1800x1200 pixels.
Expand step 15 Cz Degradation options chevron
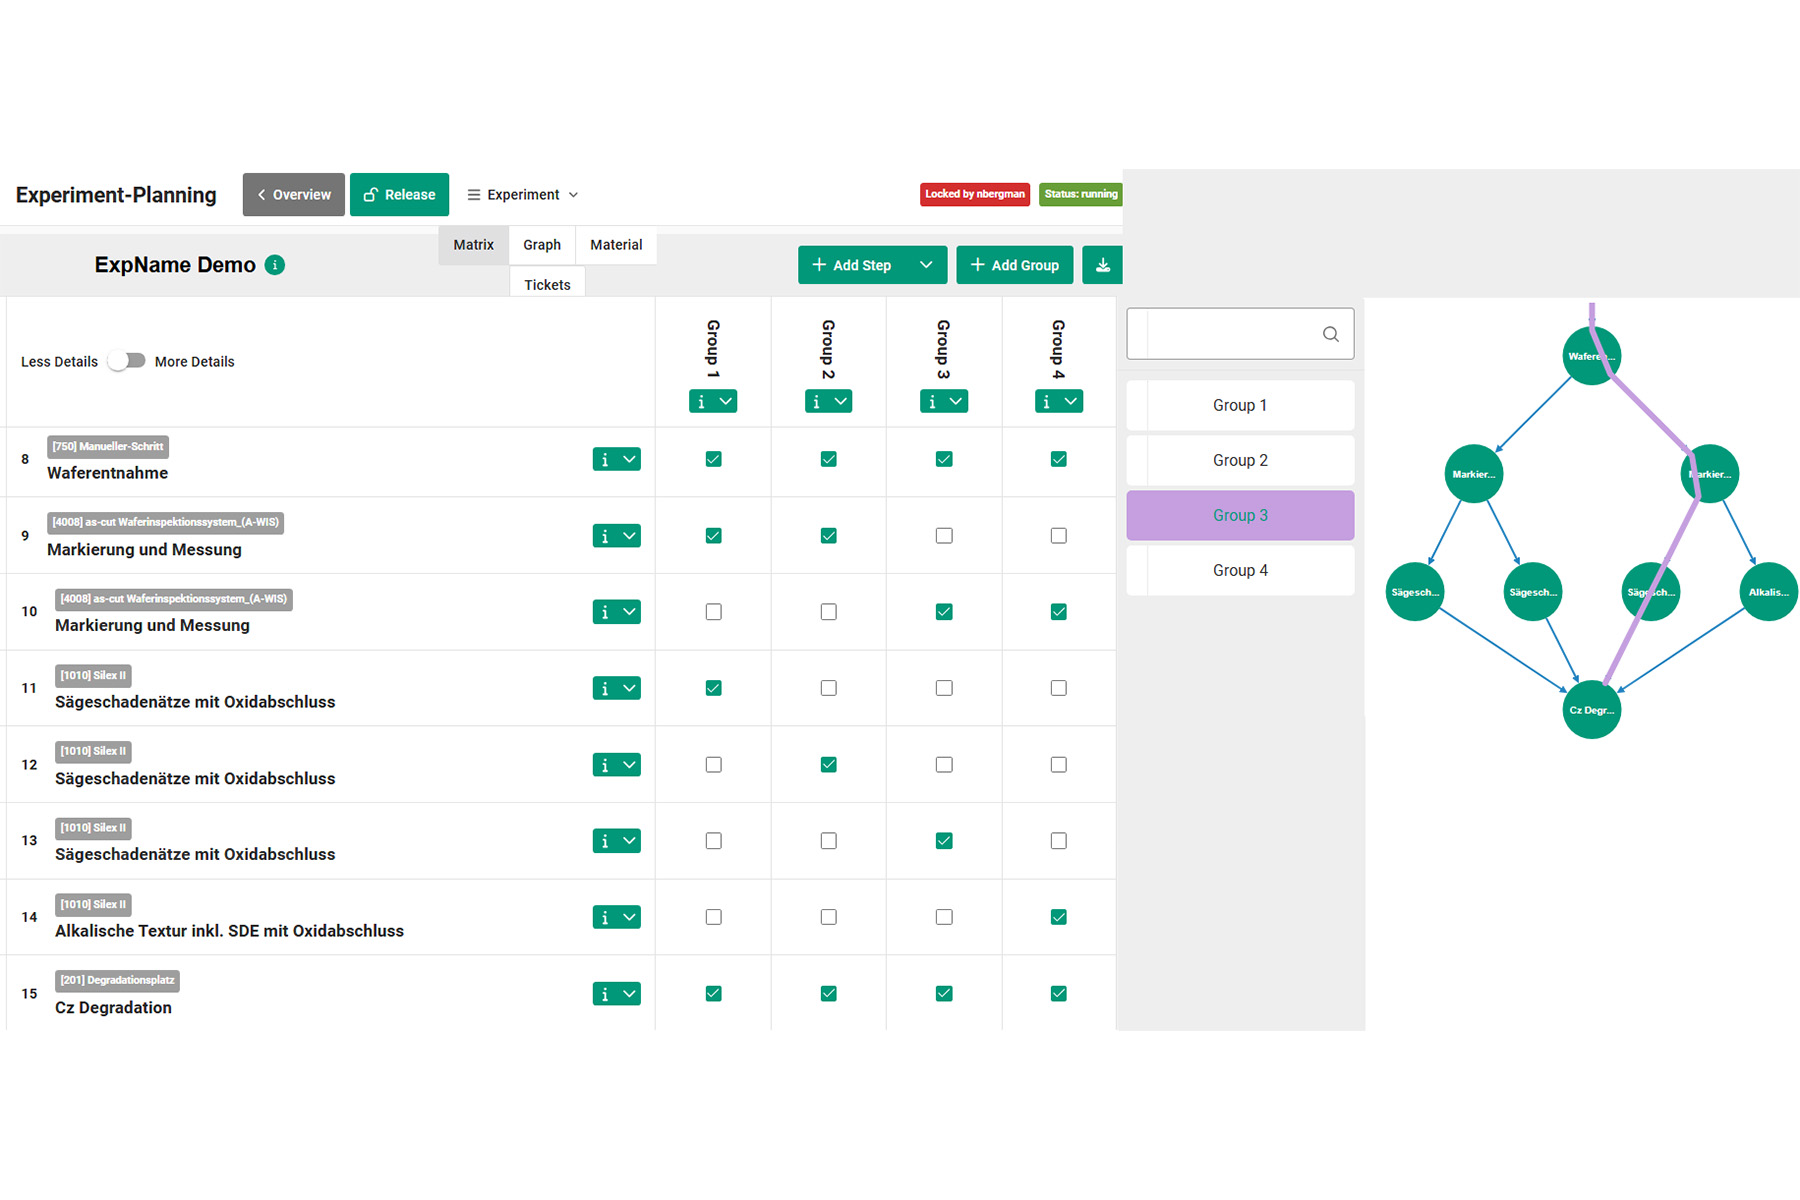629,994
